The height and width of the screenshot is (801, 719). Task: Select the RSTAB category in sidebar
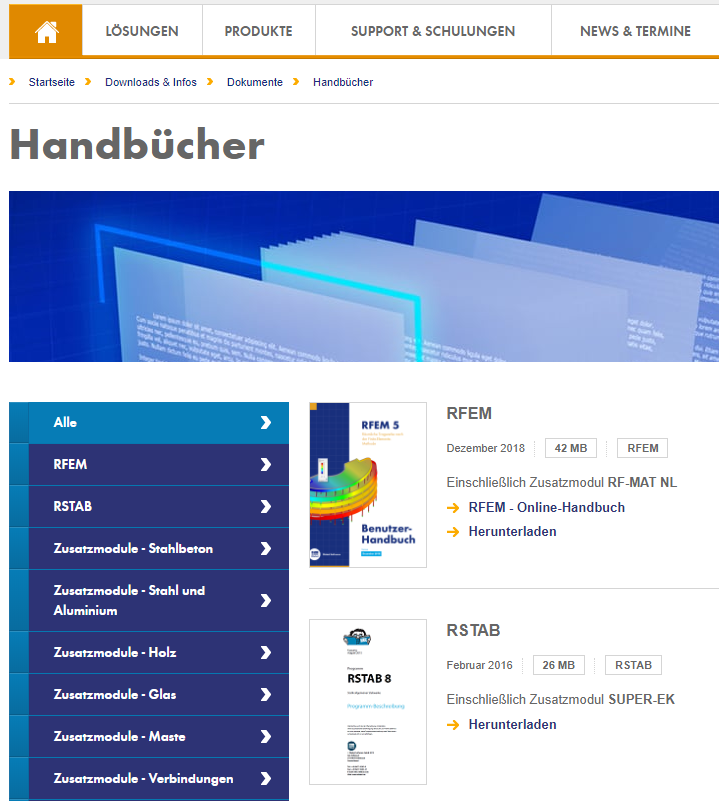click(x=149, y=506)
